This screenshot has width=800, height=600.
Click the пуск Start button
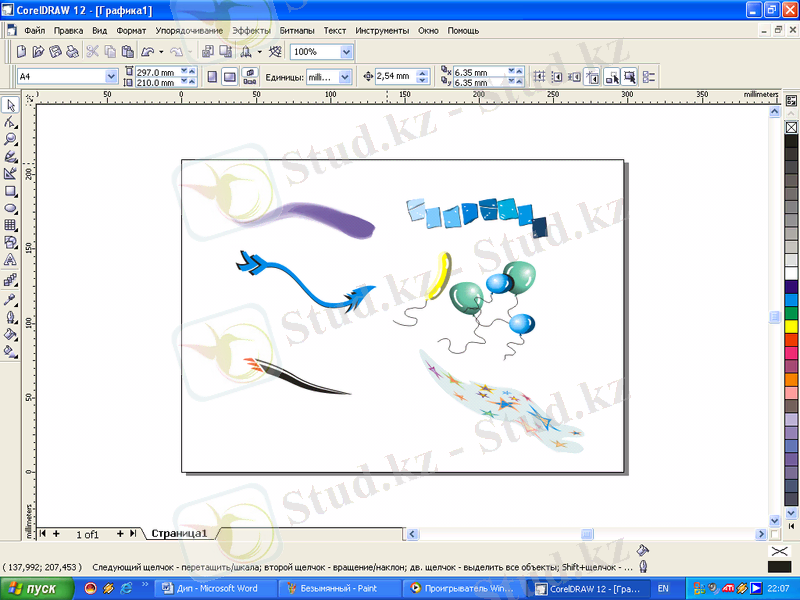tap(36, 589)
